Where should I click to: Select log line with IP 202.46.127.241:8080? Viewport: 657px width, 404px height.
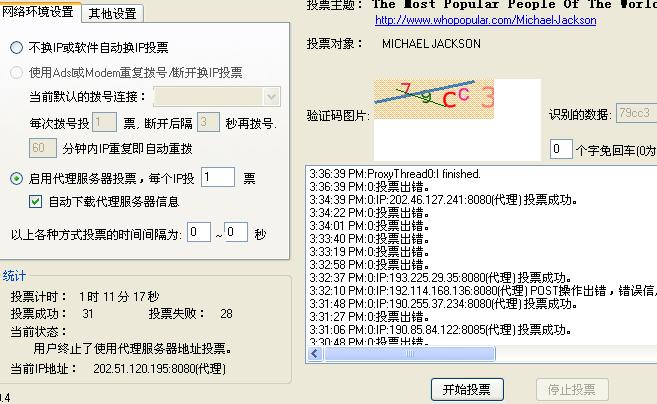point(443,200)
